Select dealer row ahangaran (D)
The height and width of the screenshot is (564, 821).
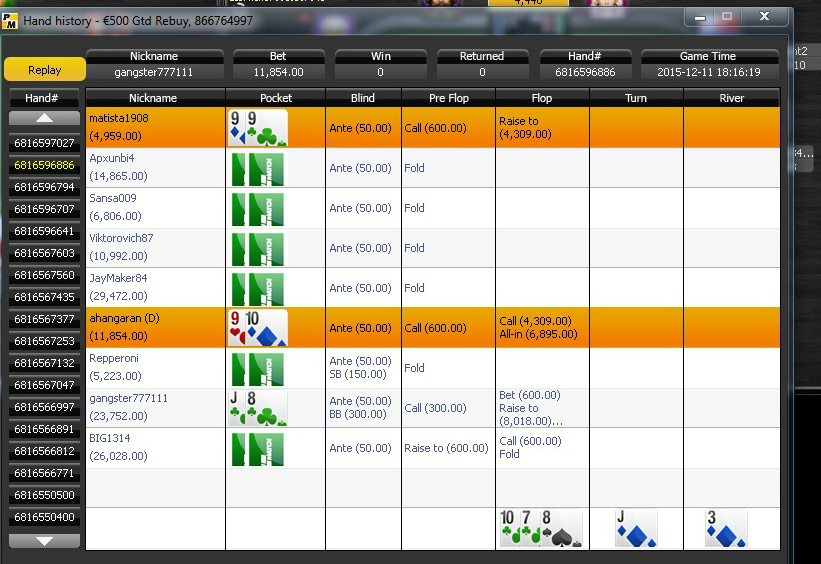(x=432, y=328)
